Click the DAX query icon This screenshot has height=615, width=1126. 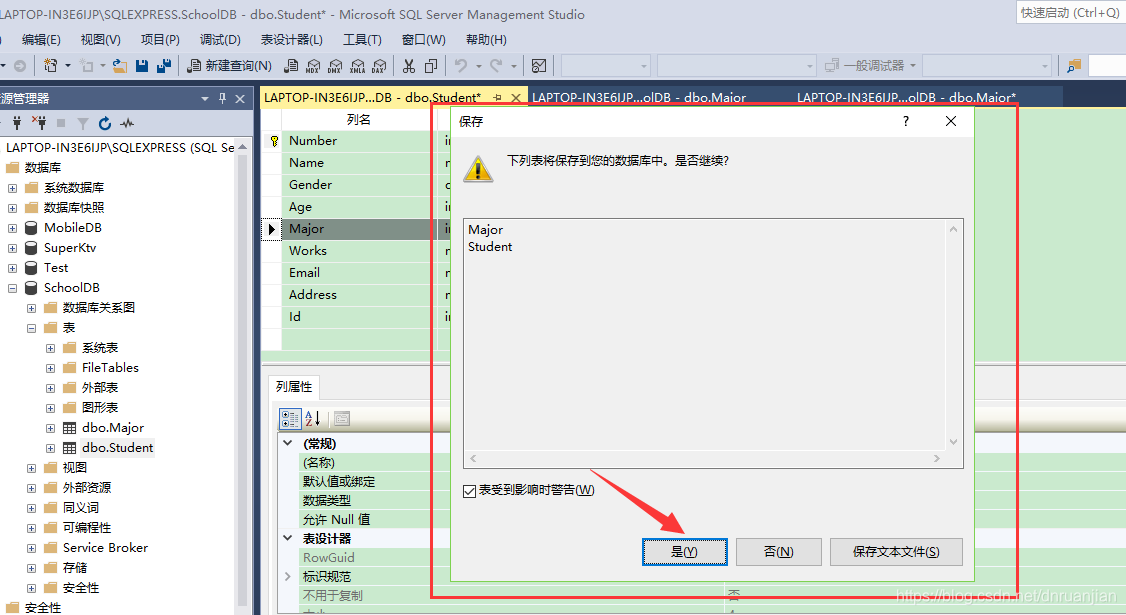coord(379,65)
